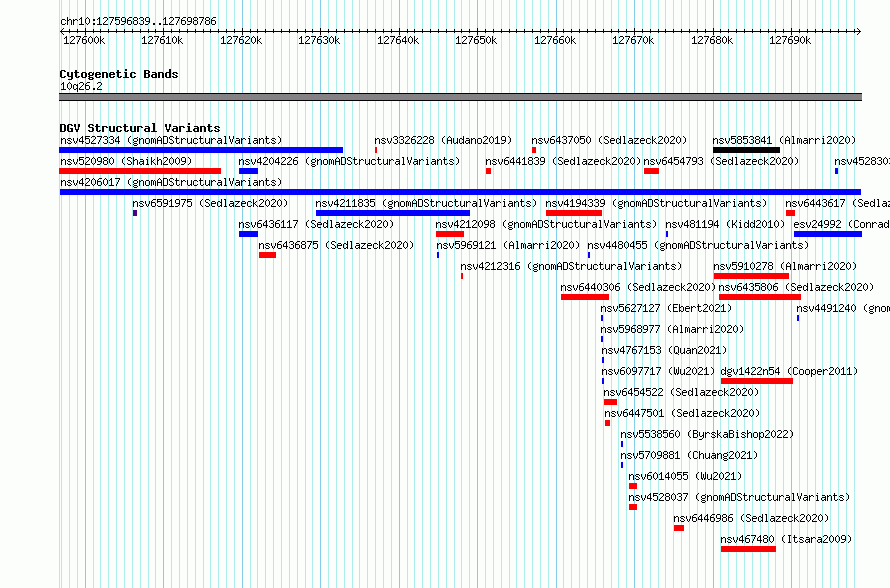Screen dimensions: 890x588
Task: Click nsv3326228 (Audano2019) label
Action: 443,140
